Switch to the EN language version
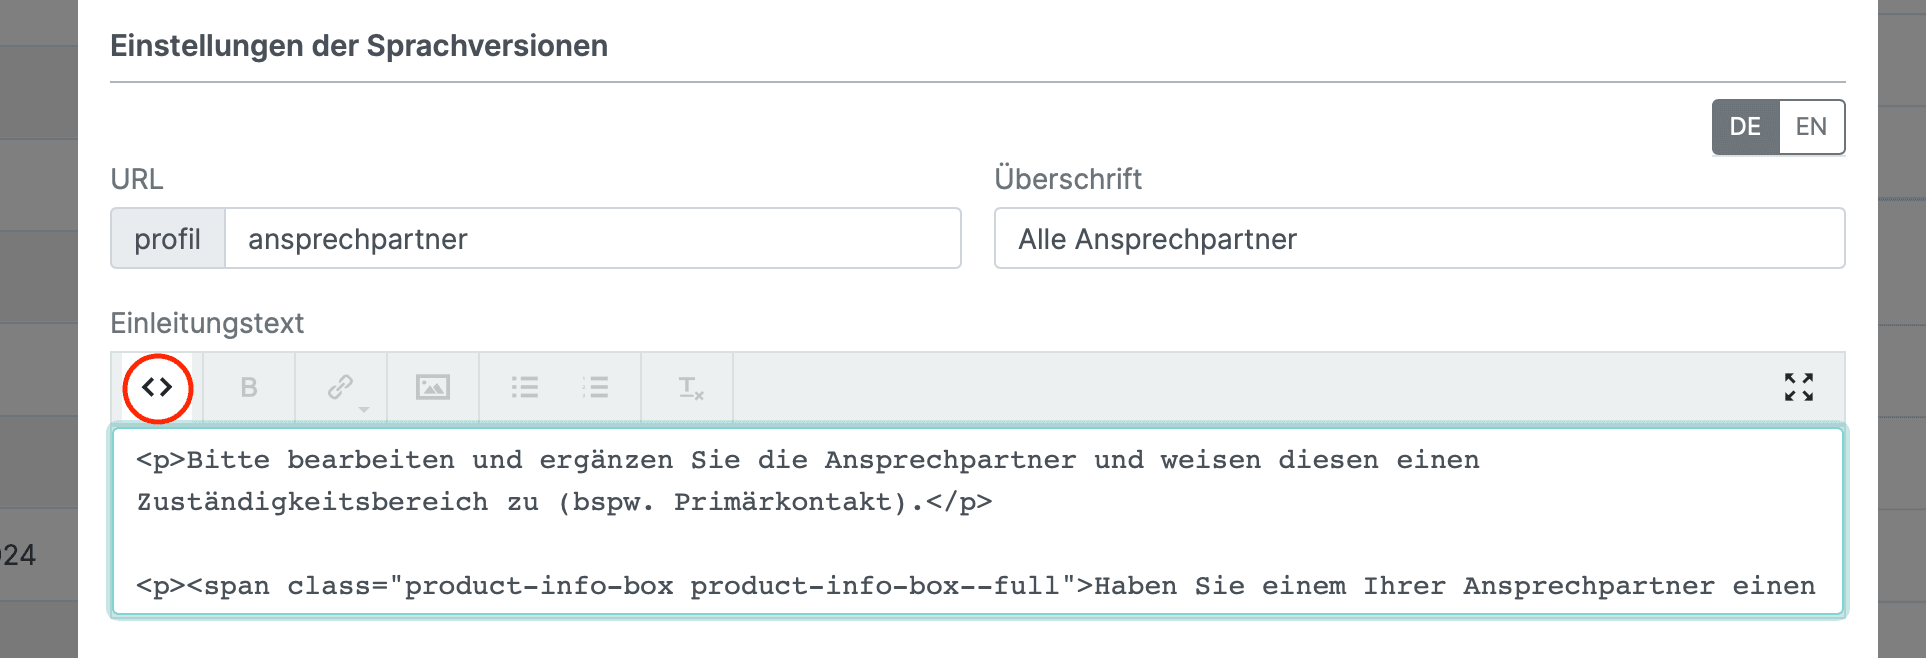The width and height of the screenshot is (1926, 658). click(x=1811, y=127)
